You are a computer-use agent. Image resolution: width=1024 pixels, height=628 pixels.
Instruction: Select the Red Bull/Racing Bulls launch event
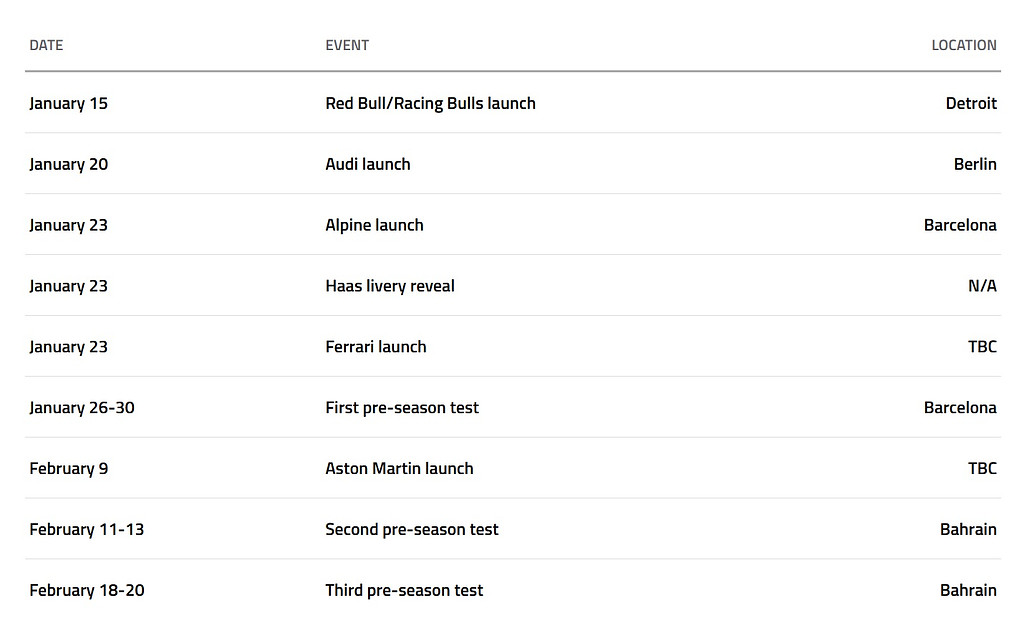[x=430, y=103]
